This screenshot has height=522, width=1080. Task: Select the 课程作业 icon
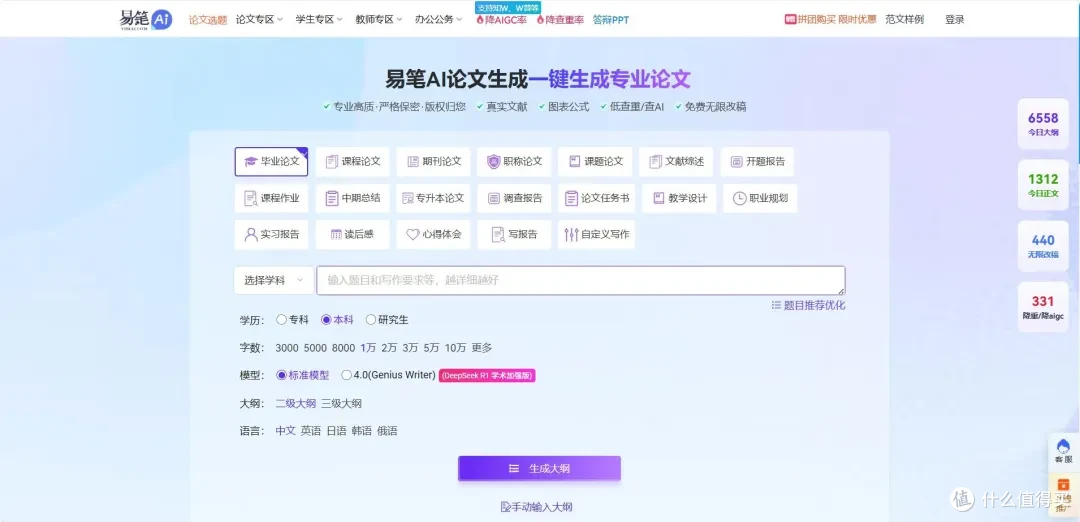click(251, 198)
